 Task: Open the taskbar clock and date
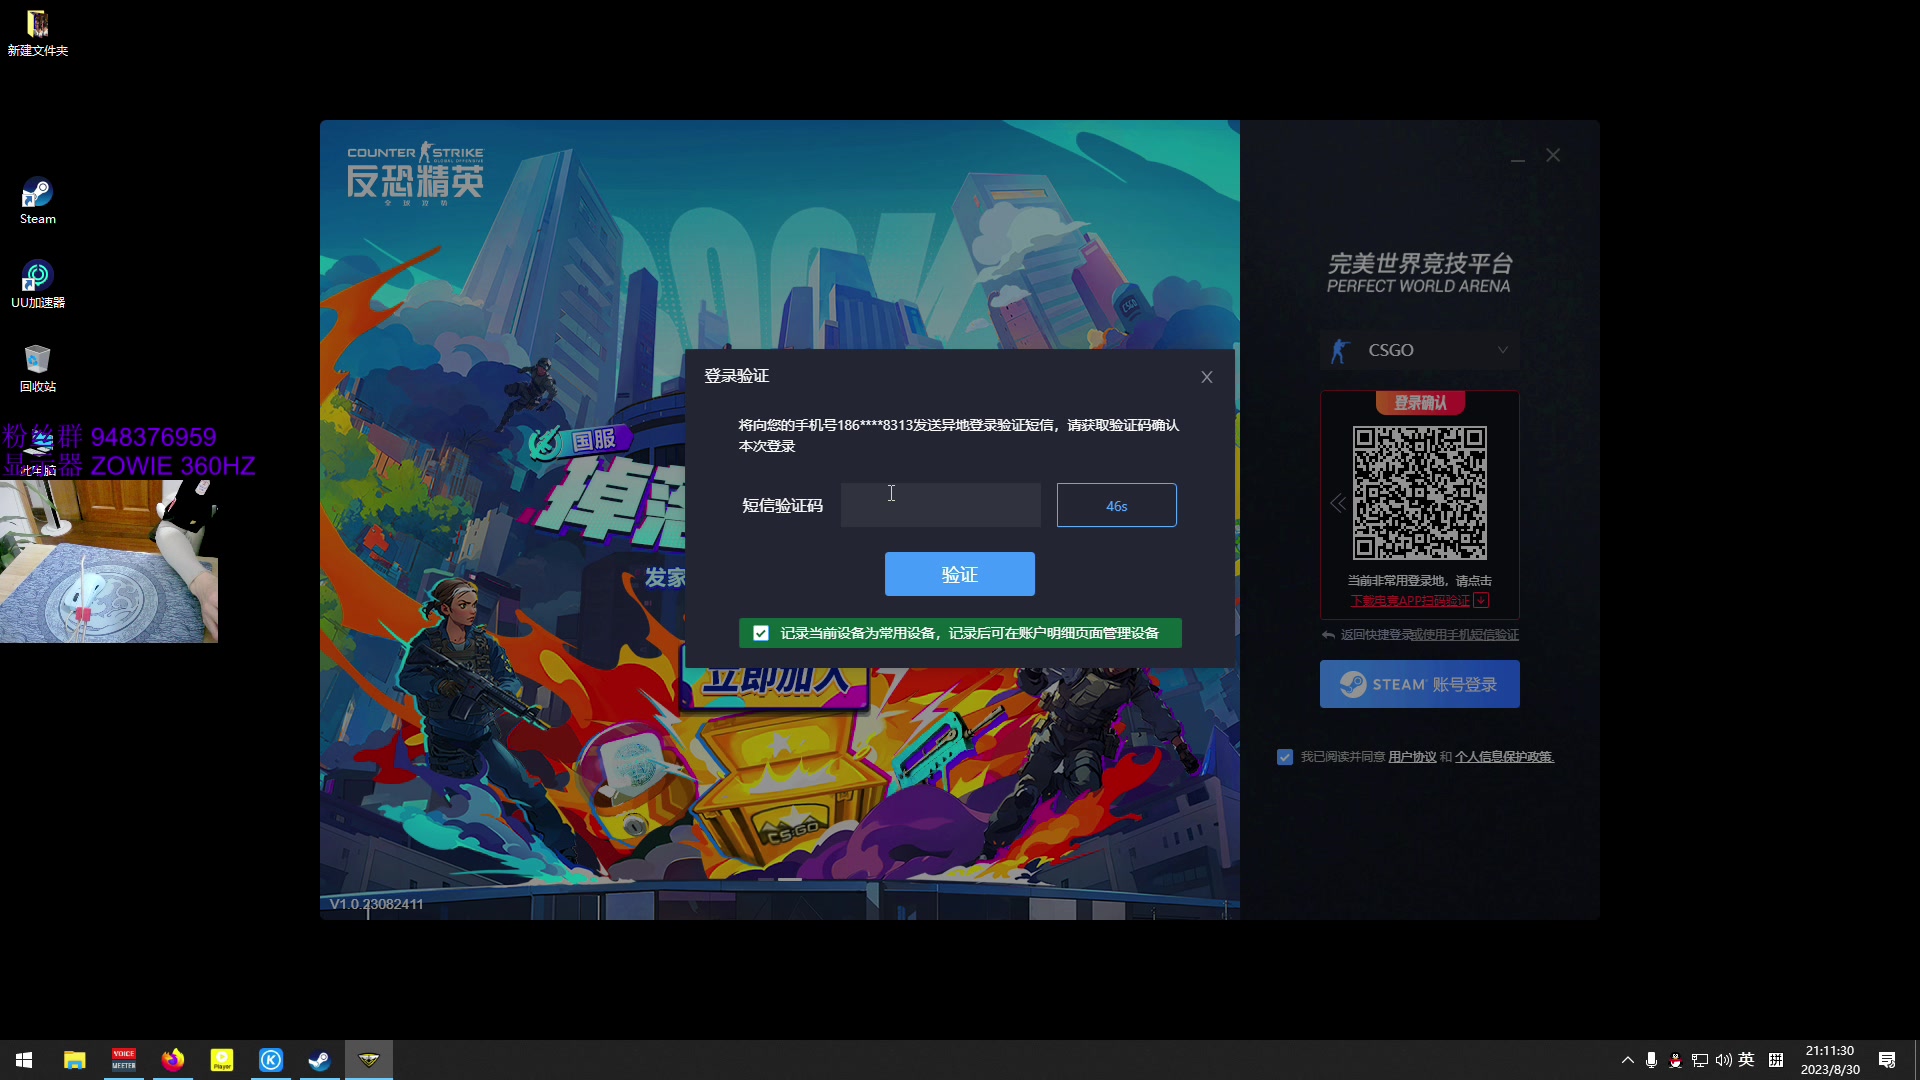coord(1830,1060)
